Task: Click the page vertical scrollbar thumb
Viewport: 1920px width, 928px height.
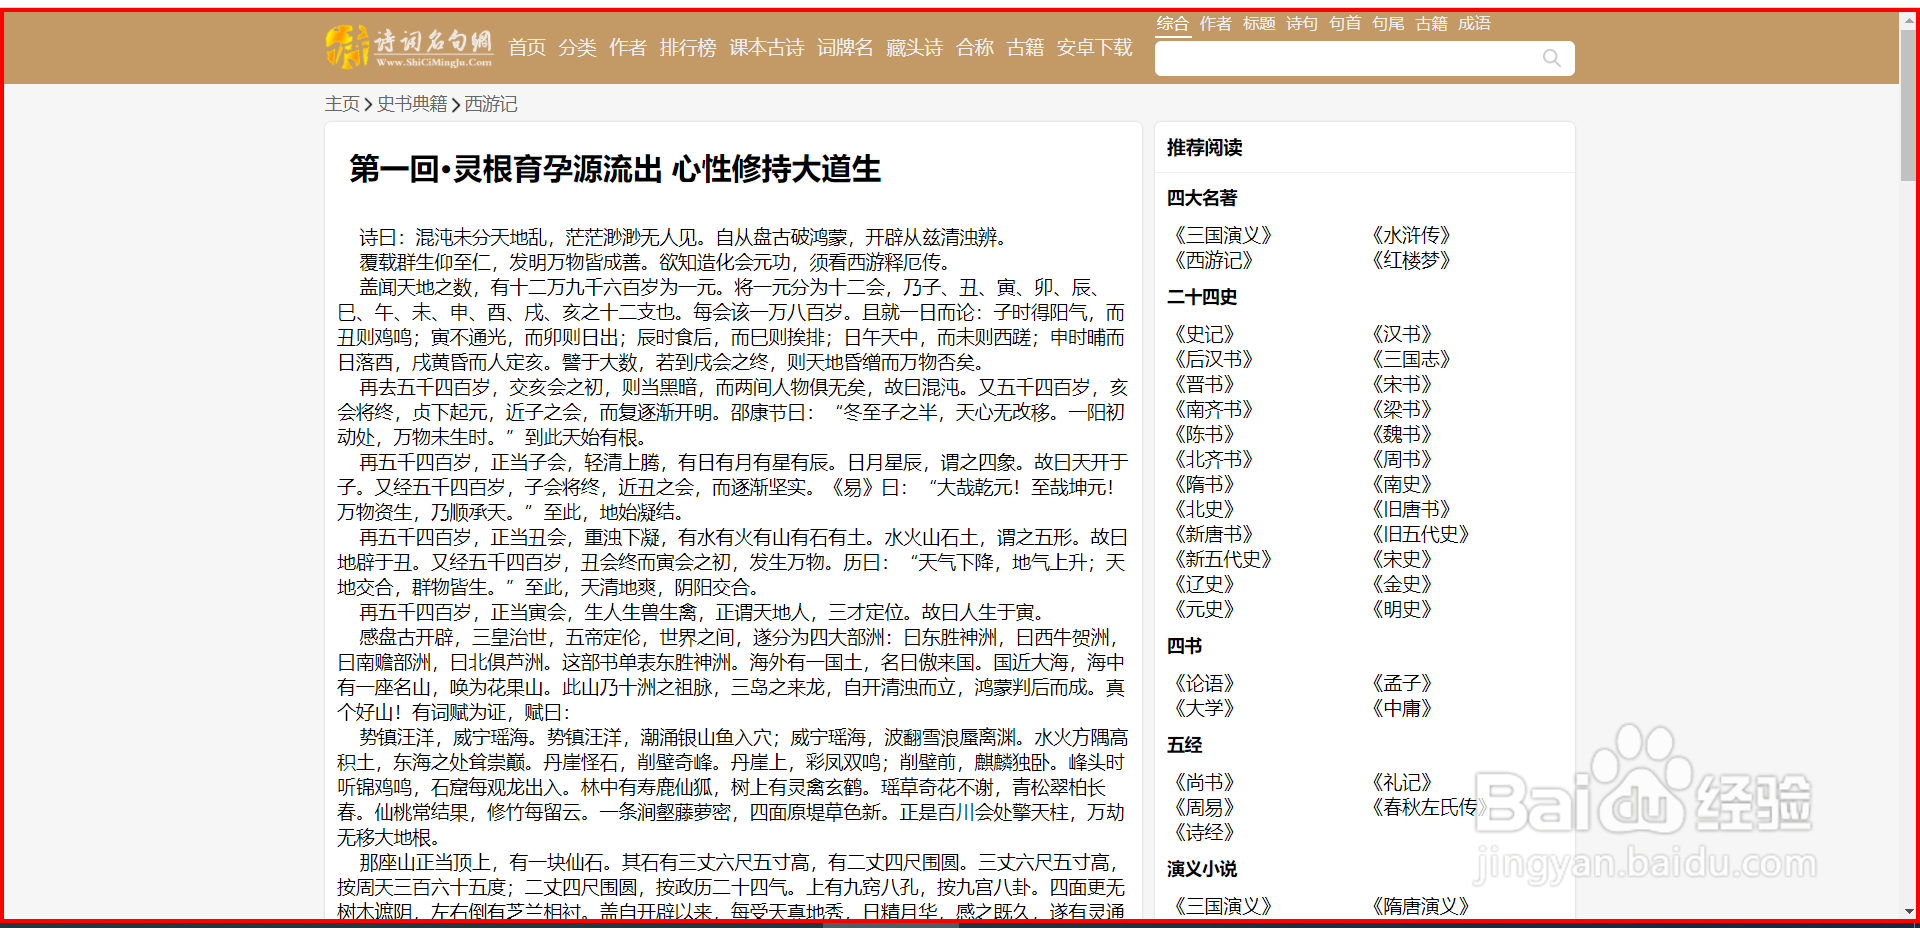Action: point(1908,104)
